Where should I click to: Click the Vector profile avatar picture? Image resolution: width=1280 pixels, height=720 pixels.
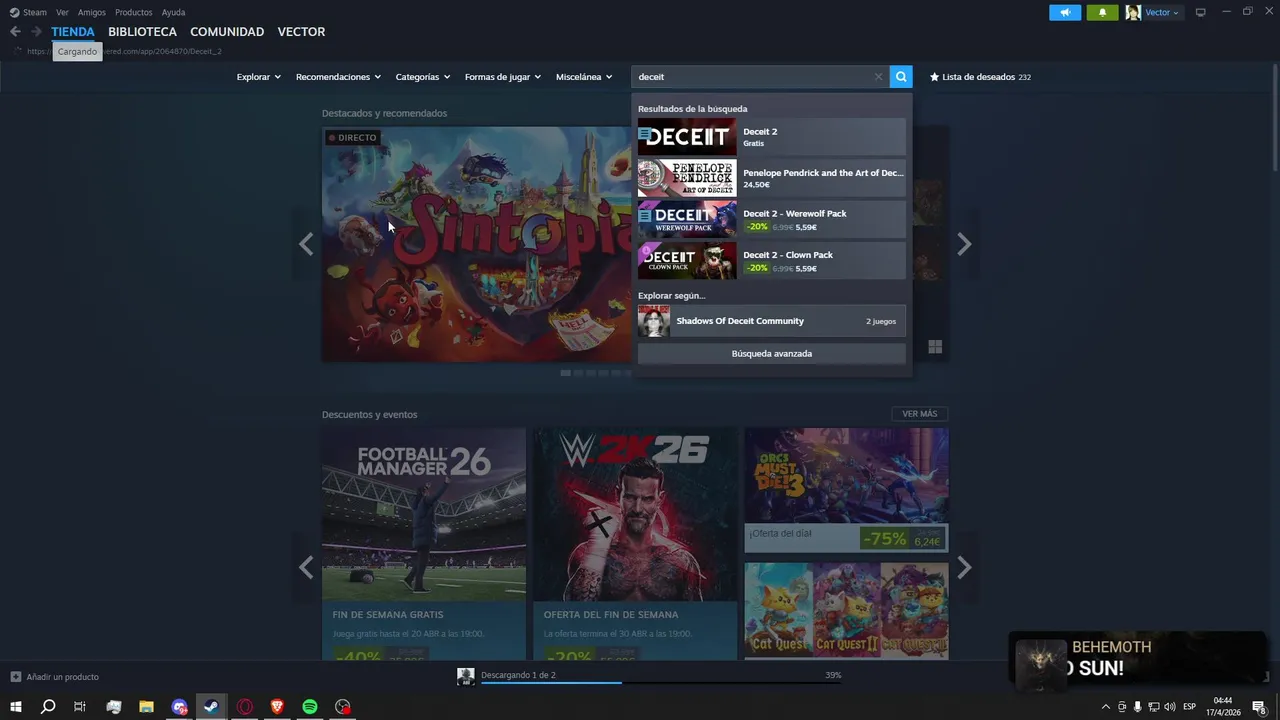coord(1133,13)
